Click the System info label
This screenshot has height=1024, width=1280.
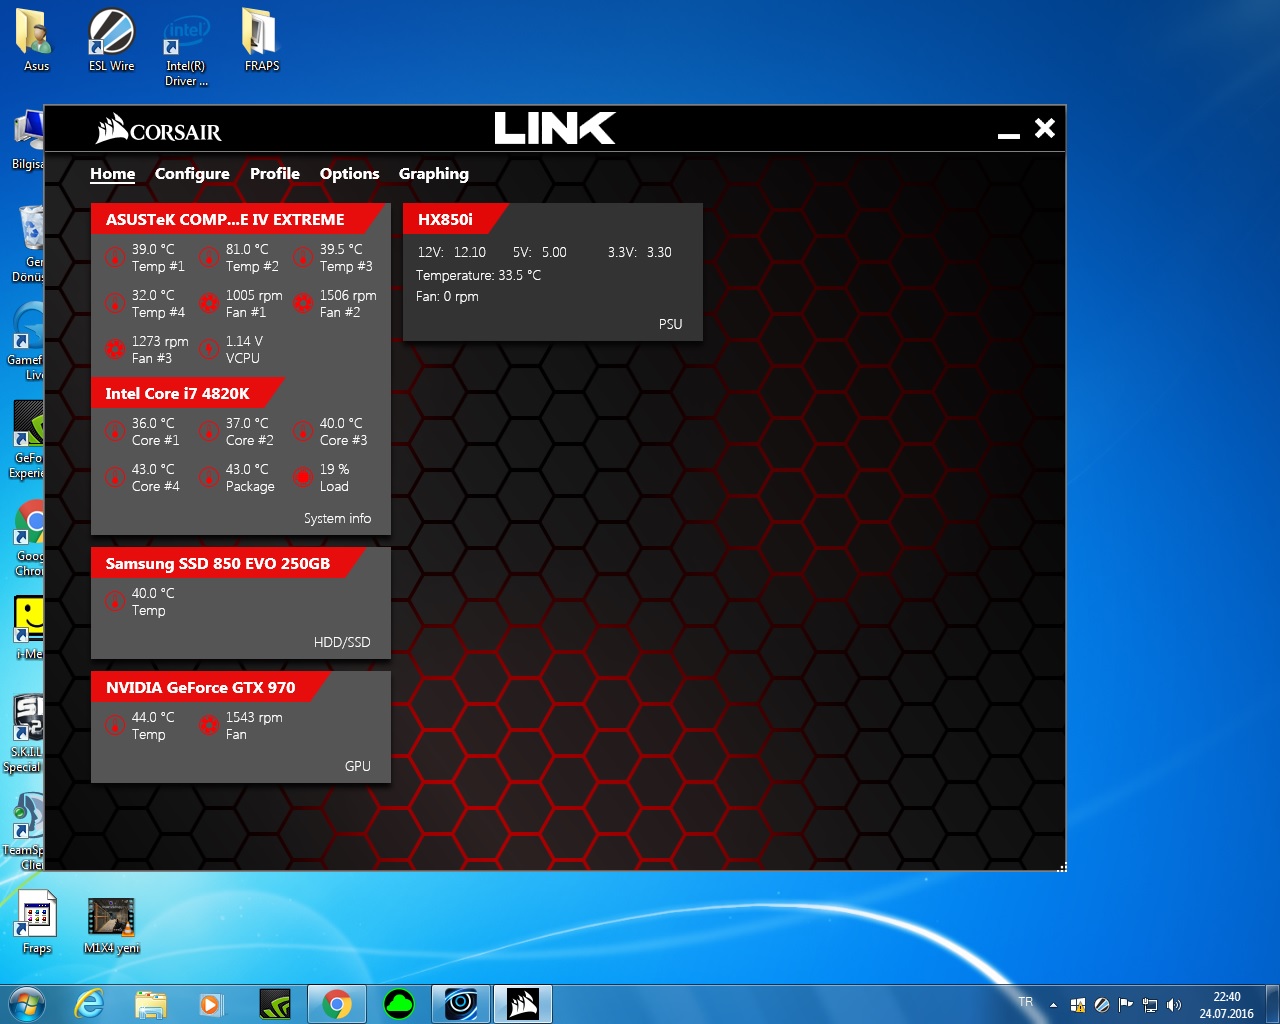pyautogui.click(x=337, y=519)
